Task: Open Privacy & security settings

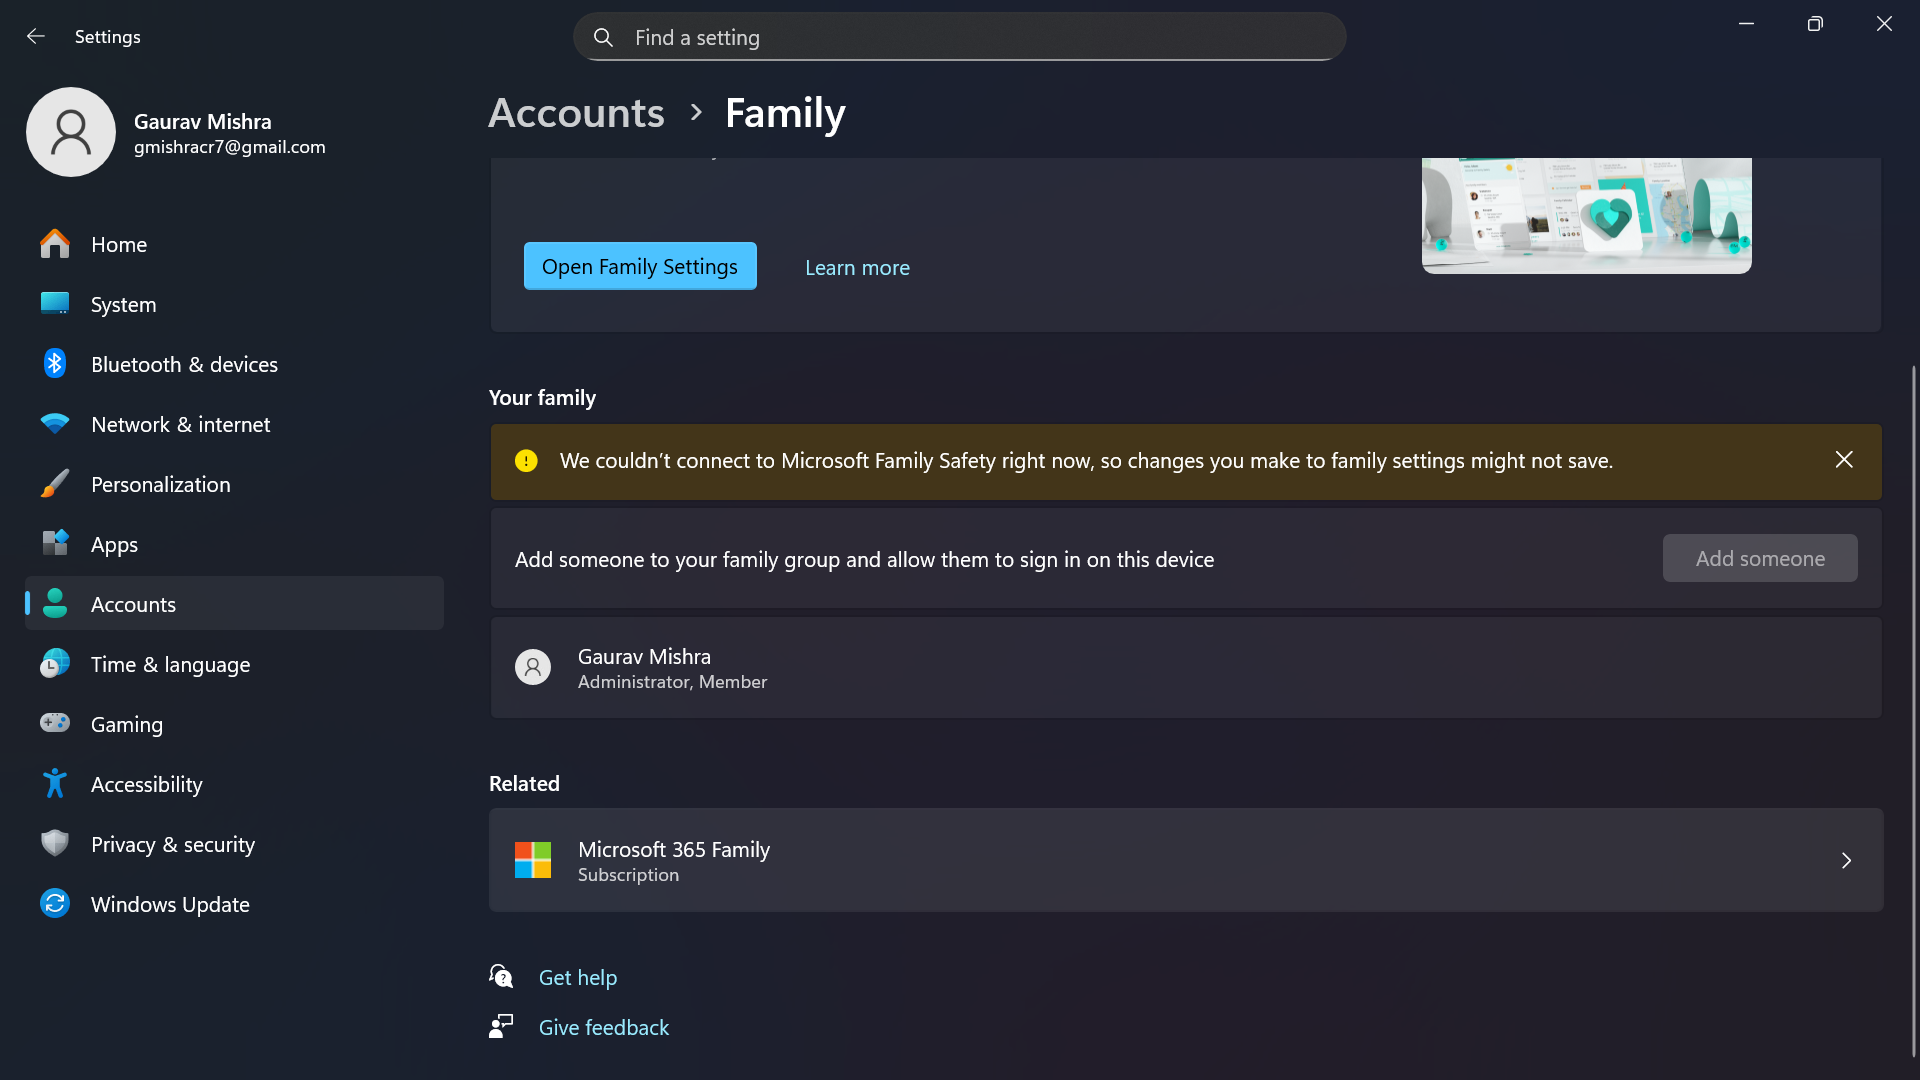Action: click(x=234, y=844)
